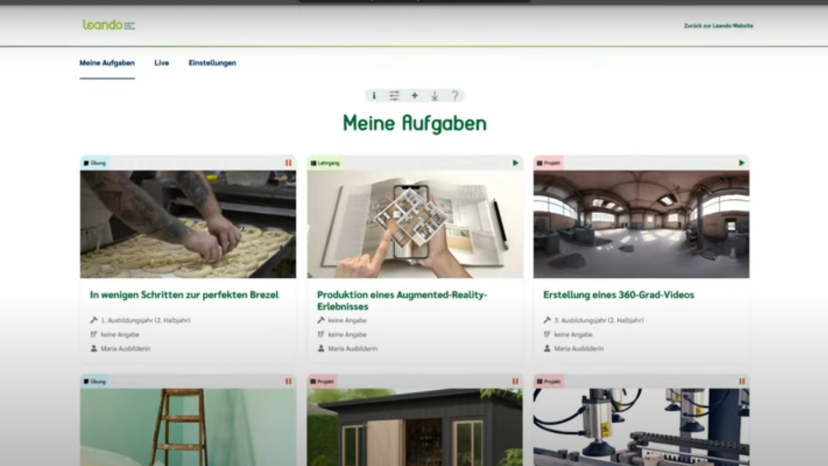
Task: Open the industrial machine thumbnail
Action: coord(641,427)
